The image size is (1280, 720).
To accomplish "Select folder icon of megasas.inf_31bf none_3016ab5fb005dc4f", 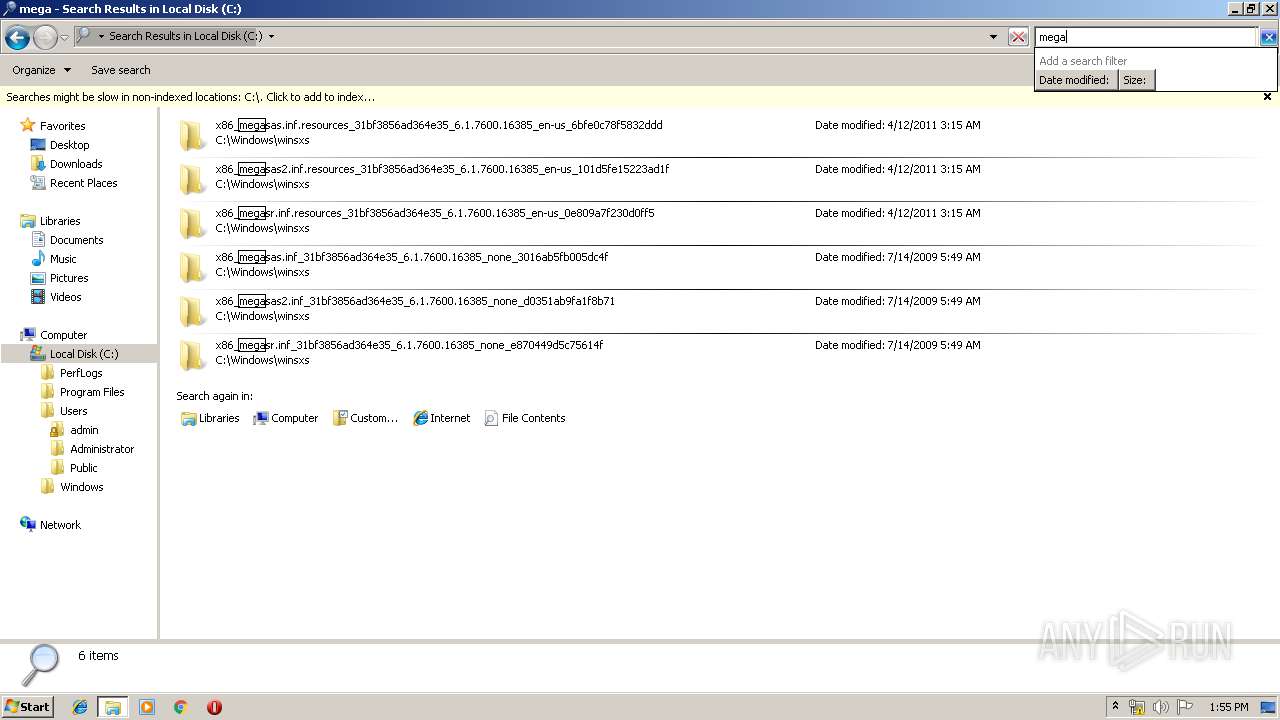I will click(192, 266).
